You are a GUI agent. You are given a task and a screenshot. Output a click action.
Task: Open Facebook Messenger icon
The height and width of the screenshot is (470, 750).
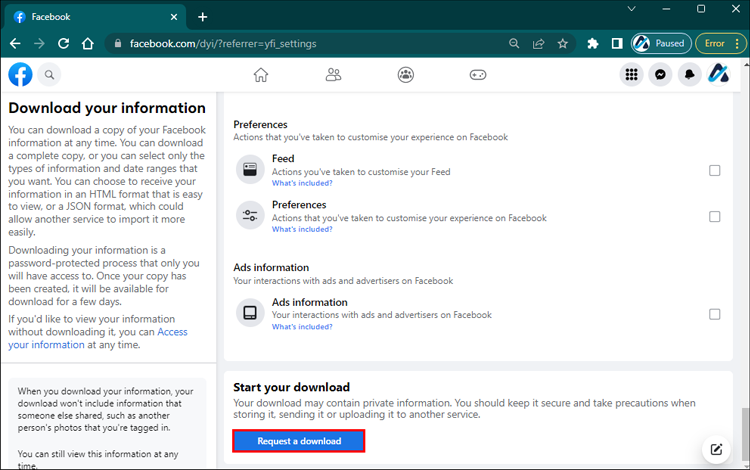click(x=660, y=74)
